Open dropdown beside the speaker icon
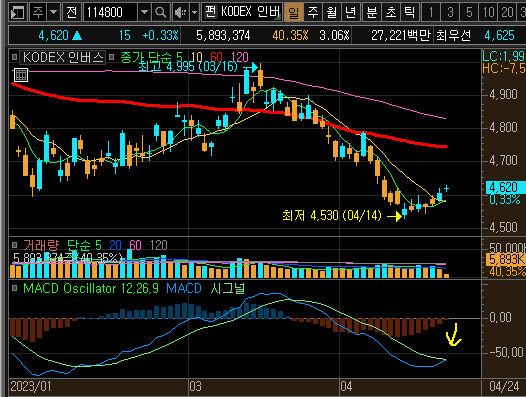Viewport: 526px width, 397px height. tap(195, 13)
